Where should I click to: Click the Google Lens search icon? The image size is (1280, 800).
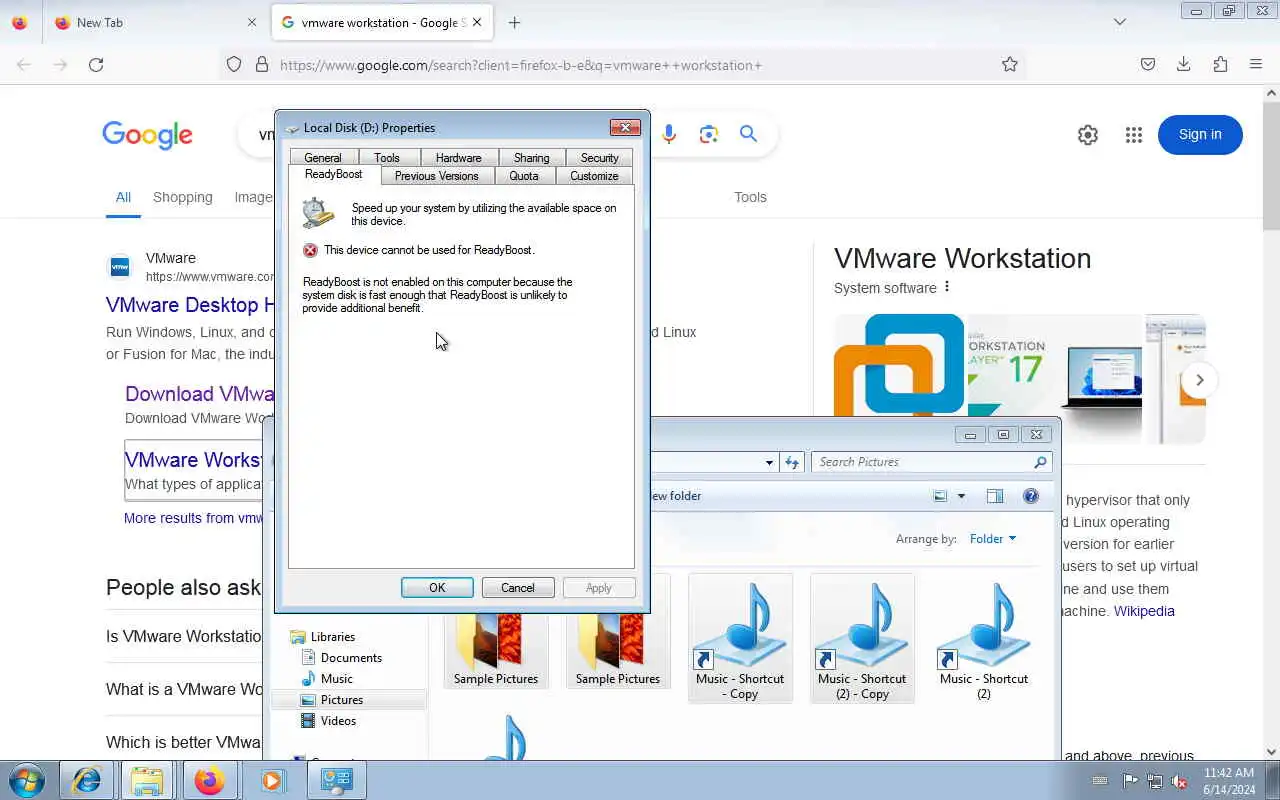click(x=709, y=134)
